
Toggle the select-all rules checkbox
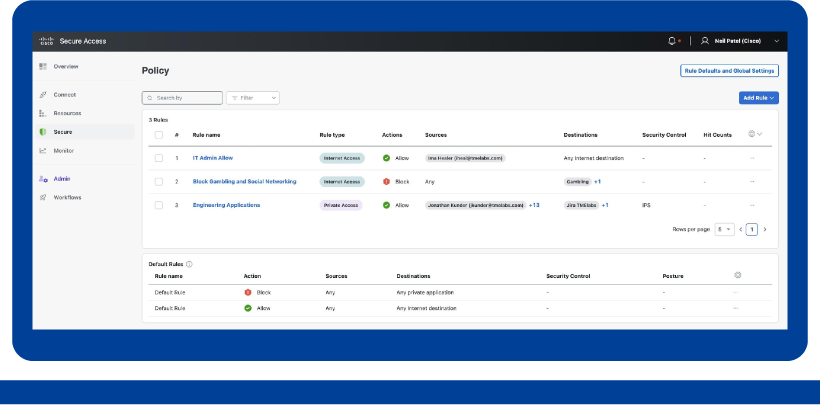click(158, 135)
